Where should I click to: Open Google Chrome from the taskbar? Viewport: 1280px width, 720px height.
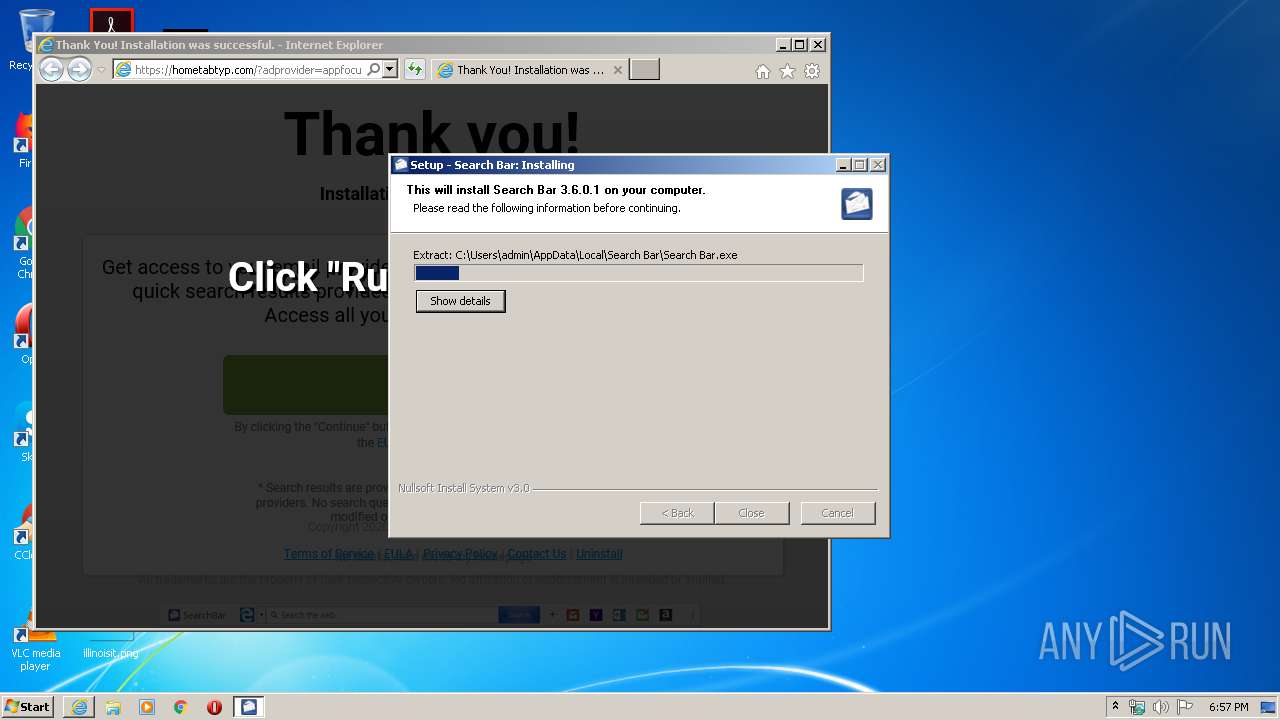(x=181, y=707)
